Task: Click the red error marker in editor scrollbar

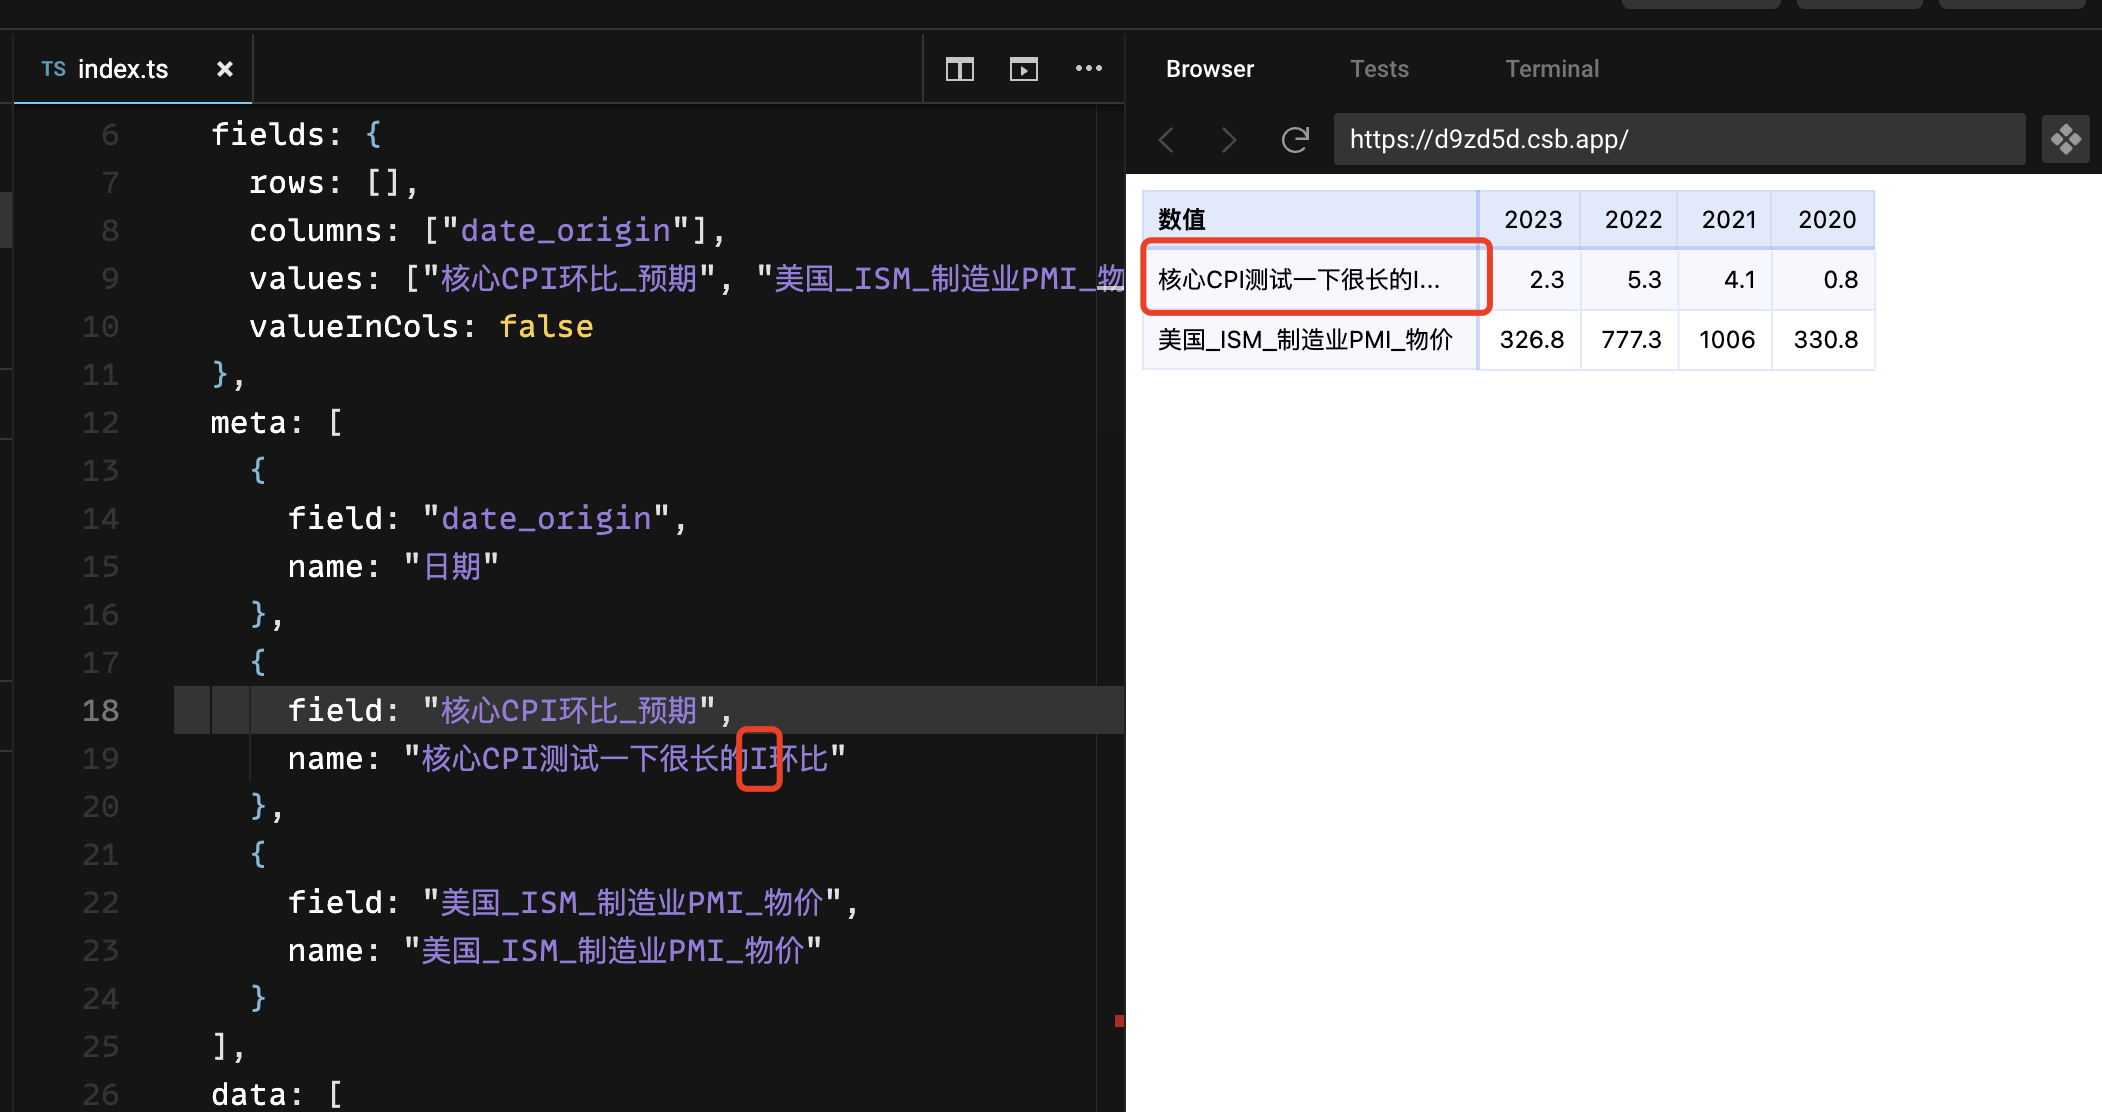Action: [x=1119, y=1021]
